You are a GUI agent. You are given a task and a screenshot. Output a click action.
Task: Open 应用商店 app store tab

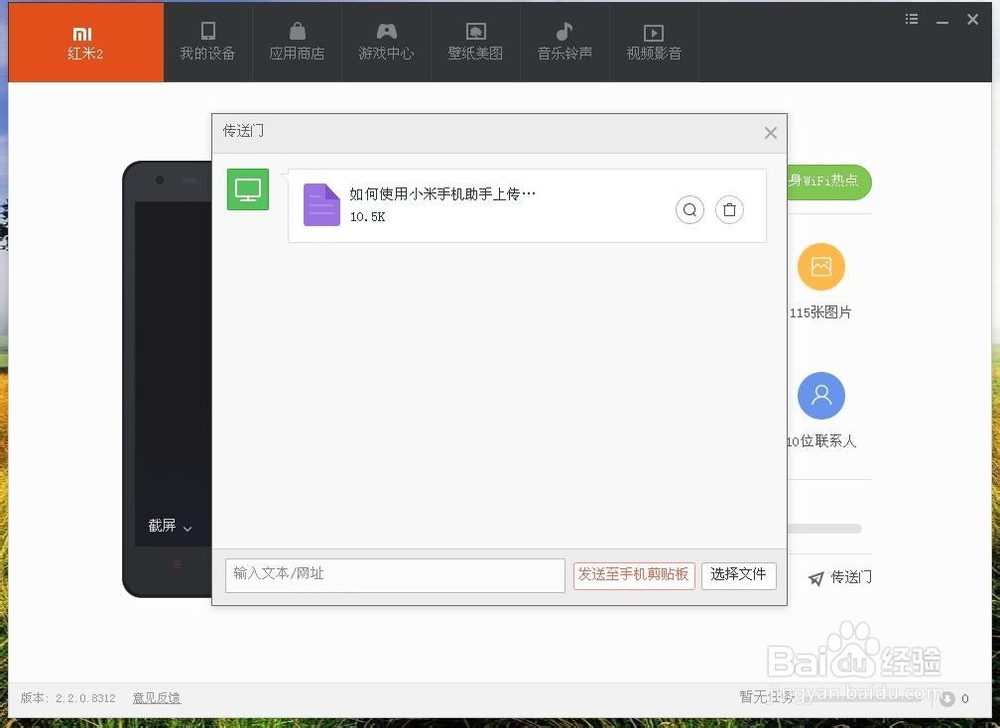click(297, 42)
